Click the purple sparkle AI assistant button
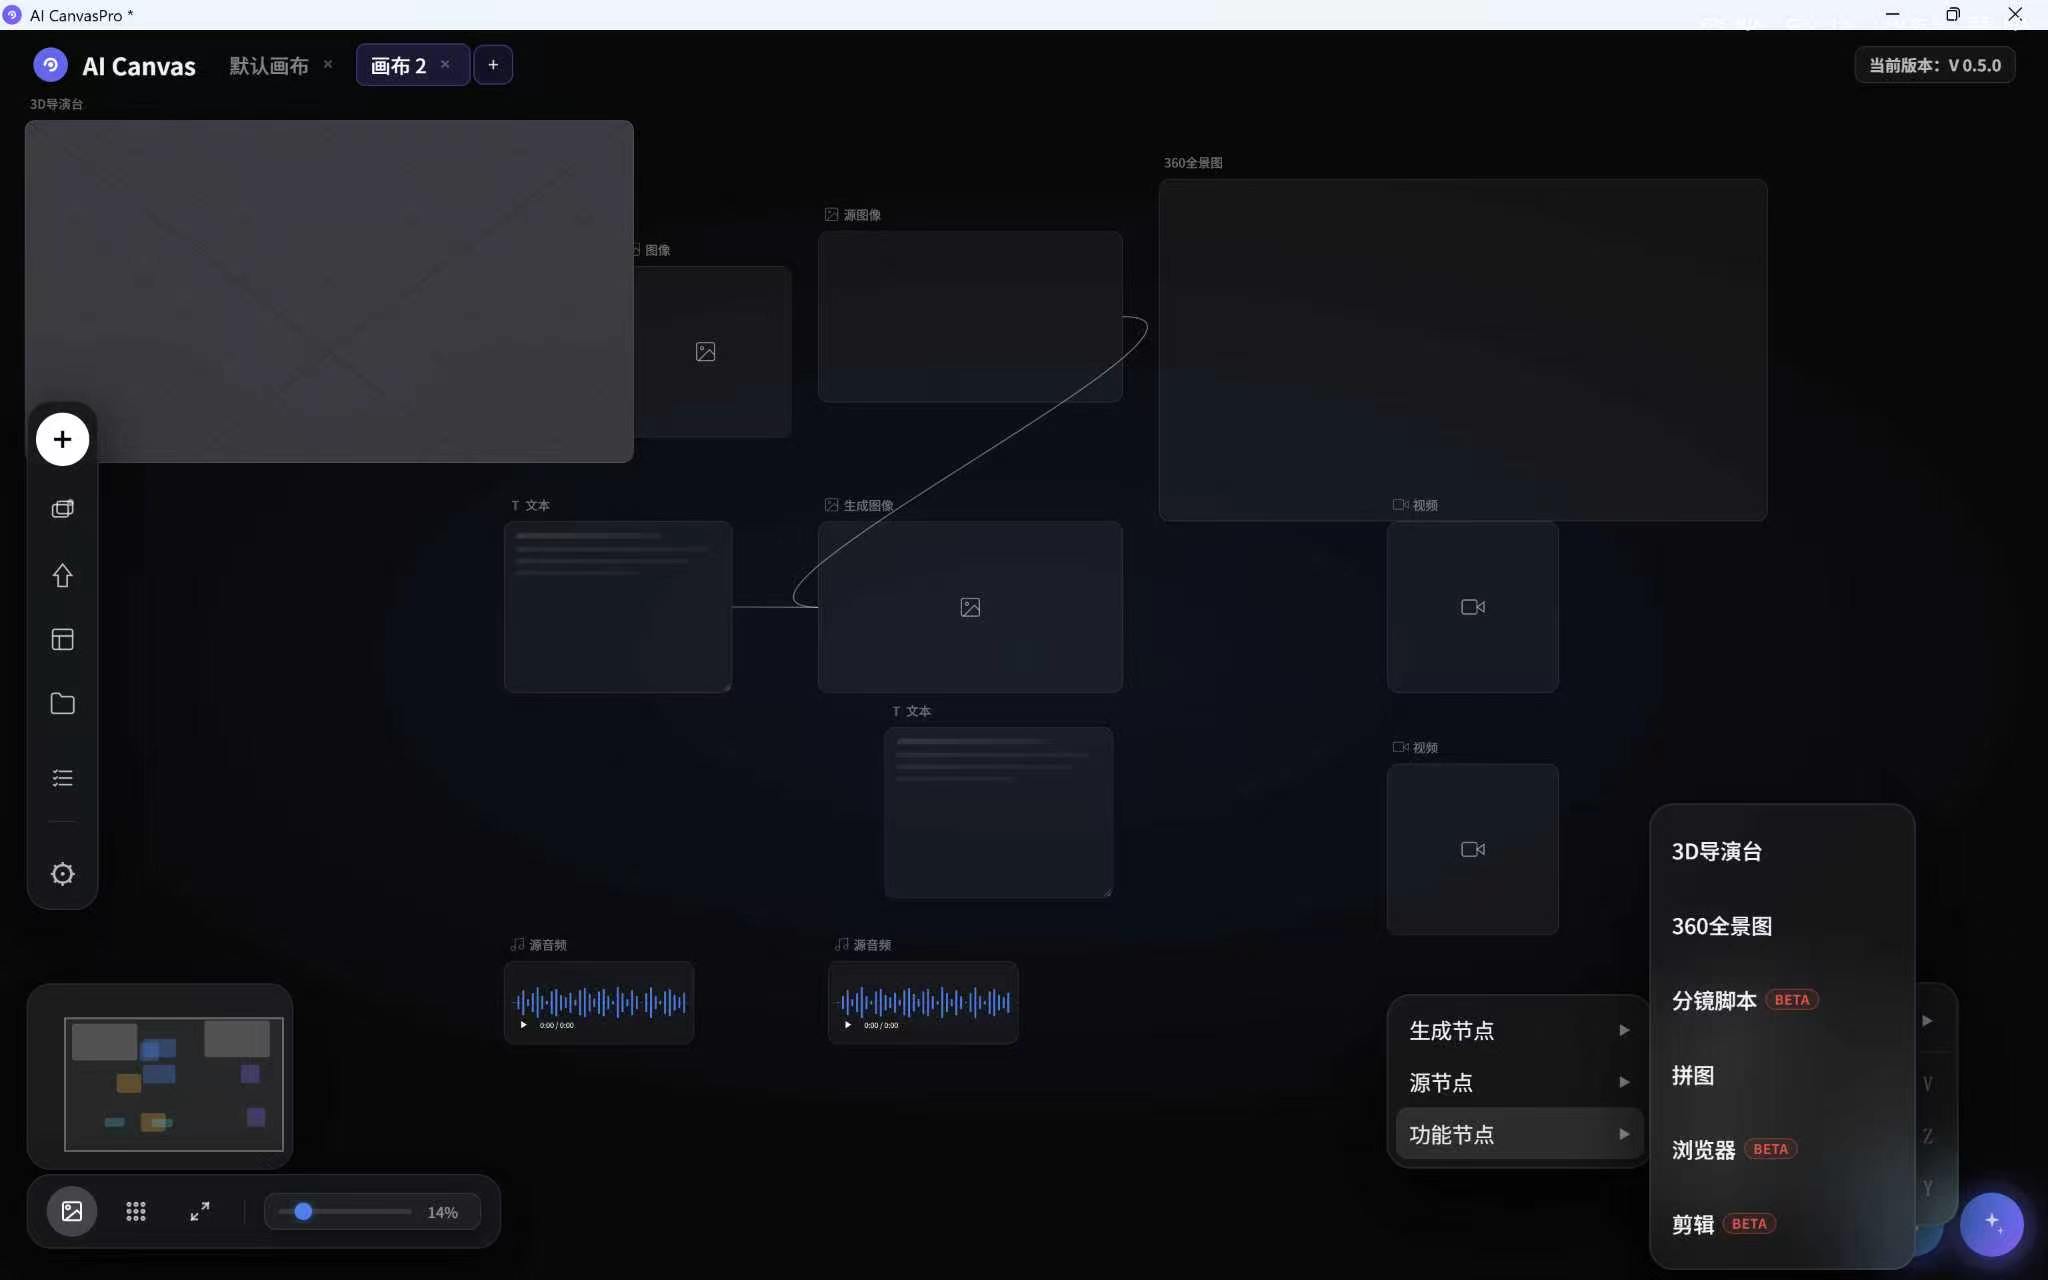Image resolution: width=2048 pixels, height=1280 pixels. pos(1991,1223)
